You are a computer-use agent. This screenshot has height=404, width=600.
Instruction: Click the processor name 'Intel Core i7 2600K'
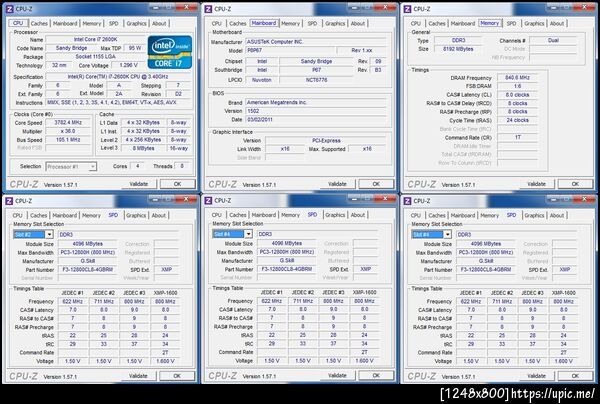(x=96, y=39)
